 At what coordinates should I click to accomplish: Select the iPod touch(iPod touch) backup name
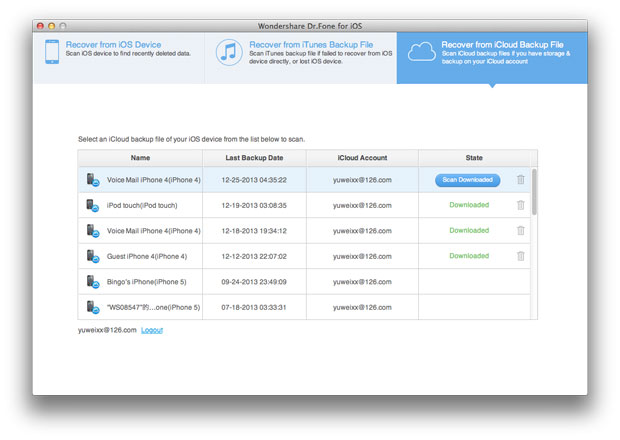(x=142, y=206)
